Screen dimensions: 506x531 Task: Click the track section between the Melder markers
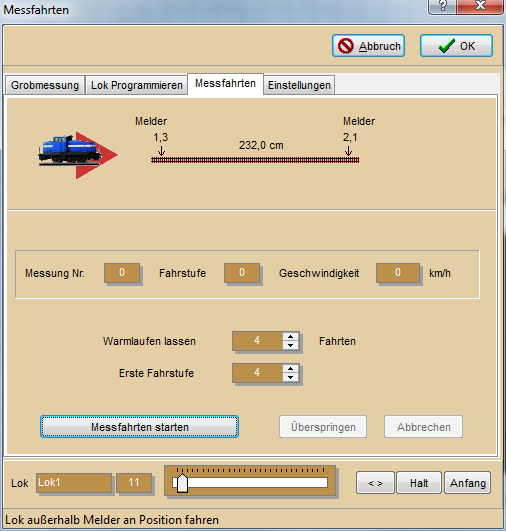255,160
